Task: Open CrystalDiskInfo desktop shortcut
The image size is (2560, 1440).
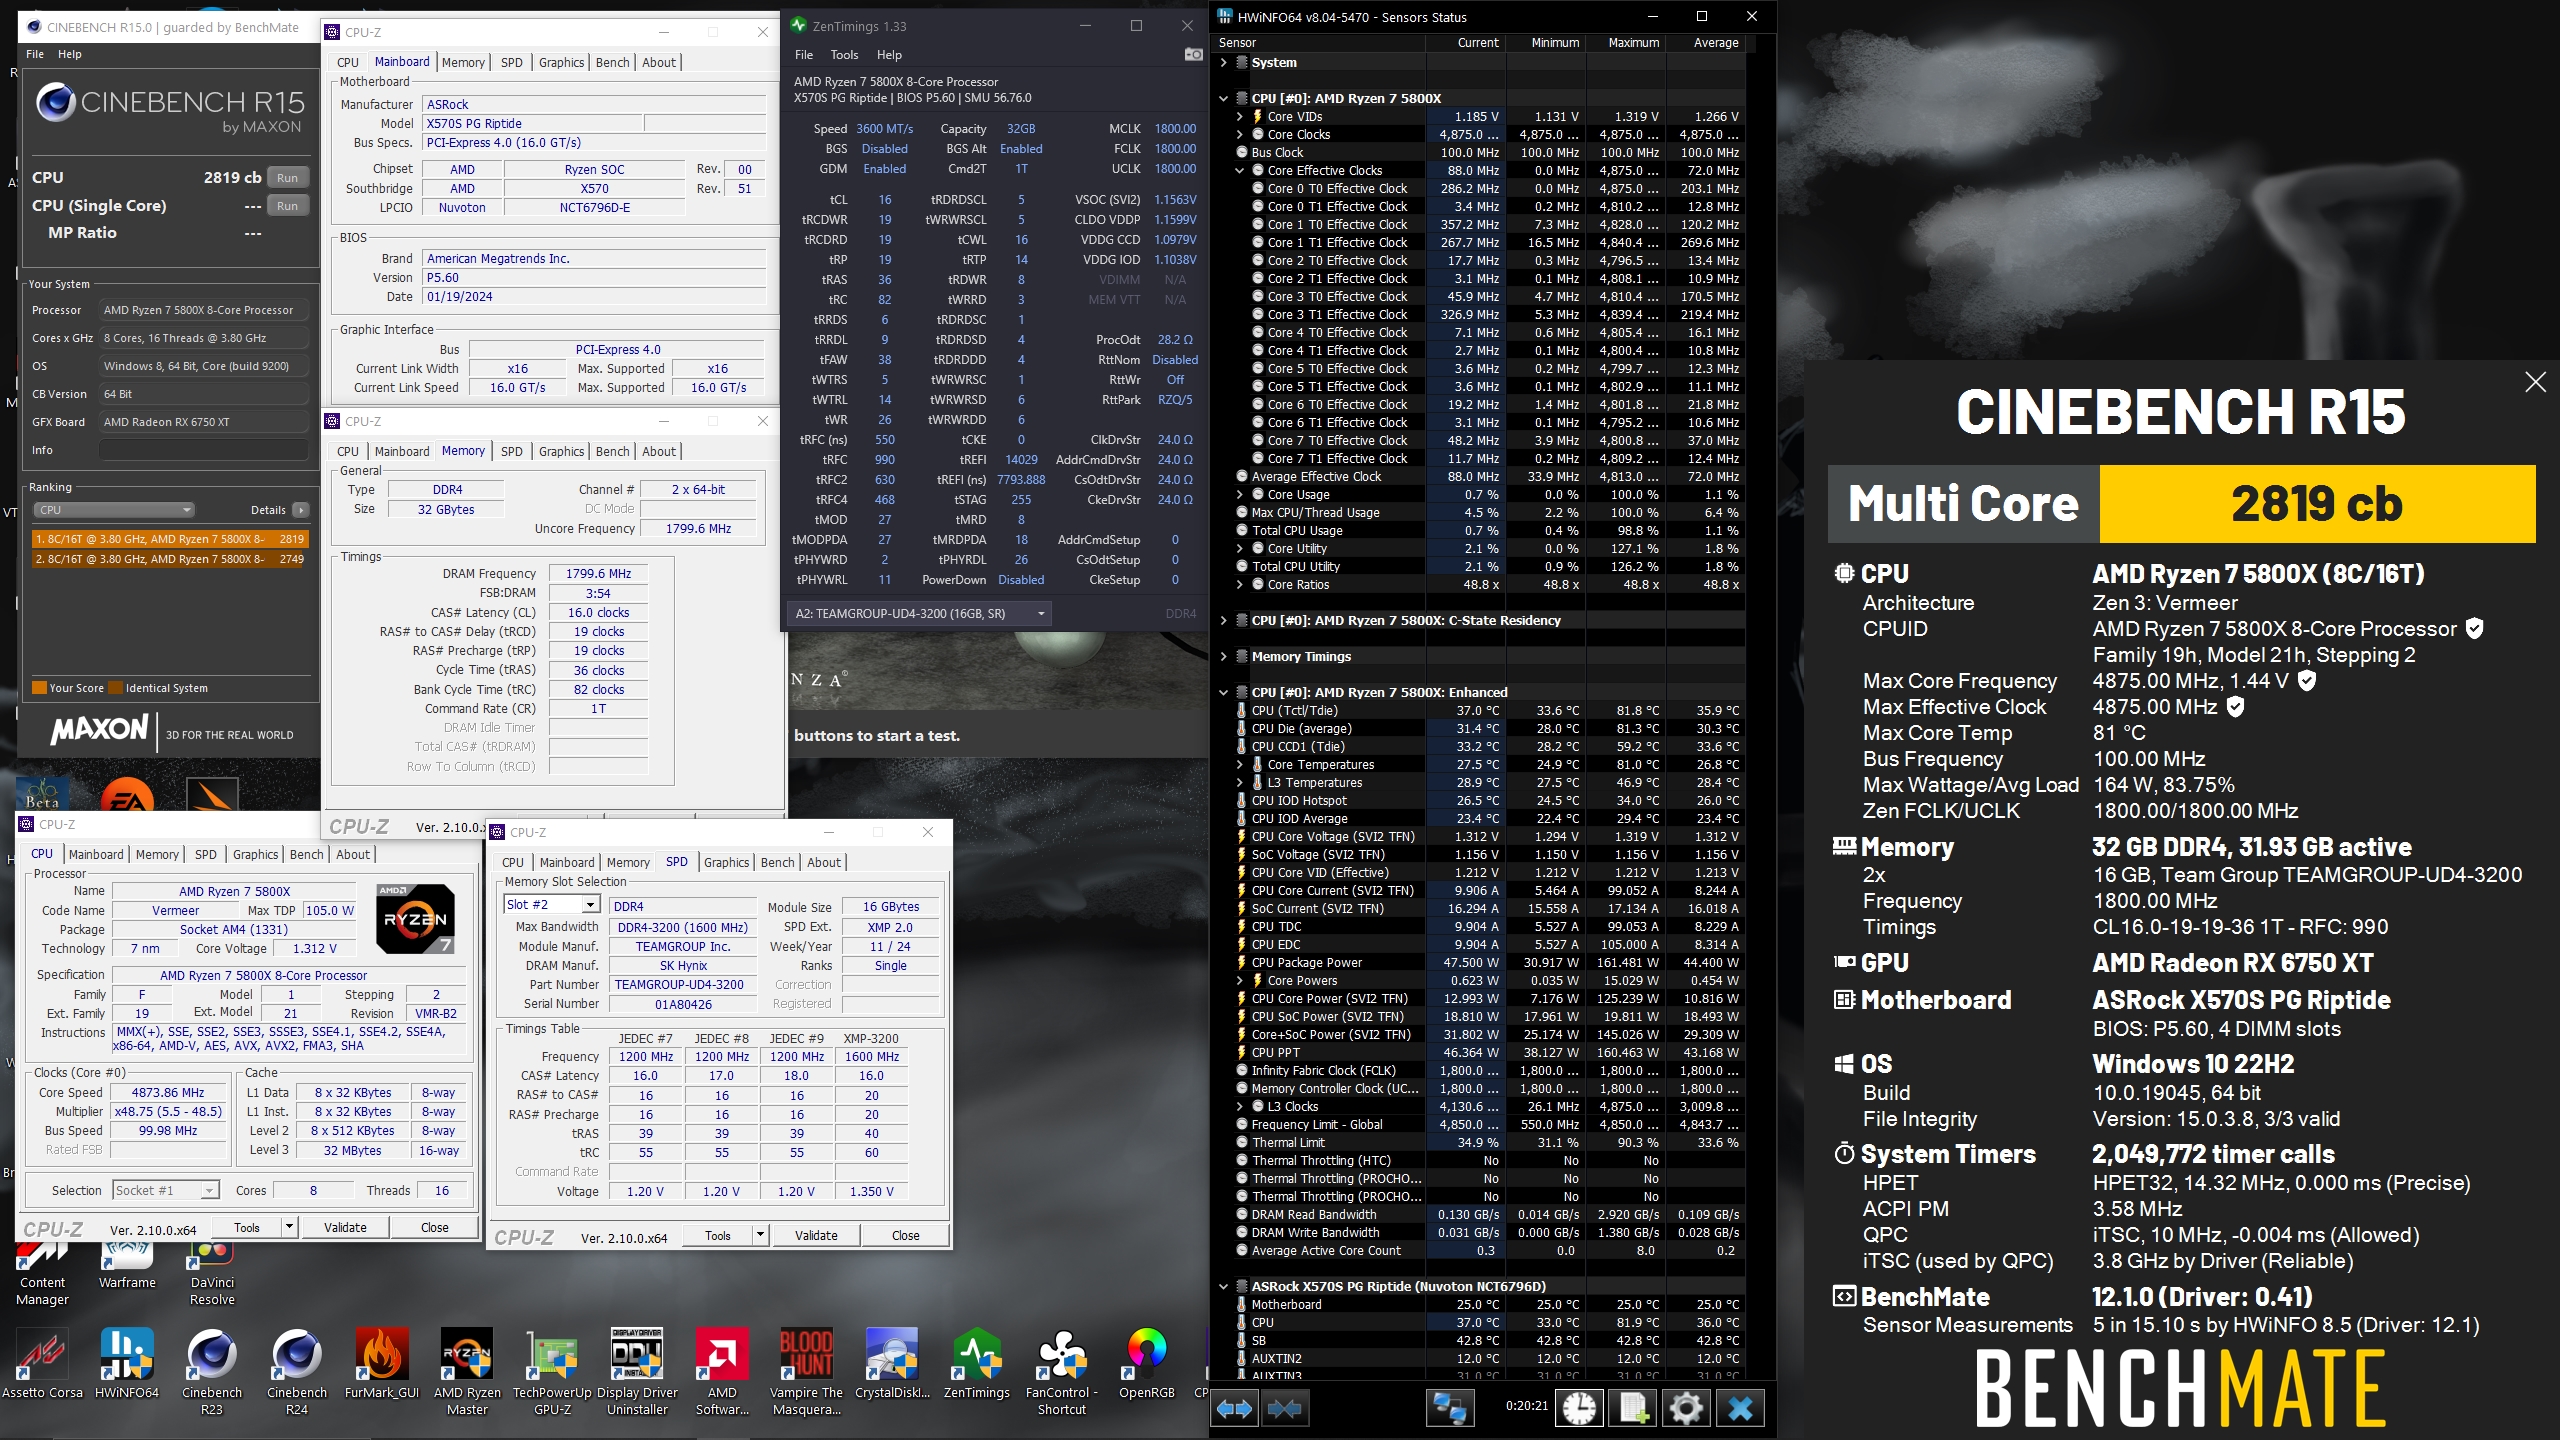Action: (x=892, y=1364)
